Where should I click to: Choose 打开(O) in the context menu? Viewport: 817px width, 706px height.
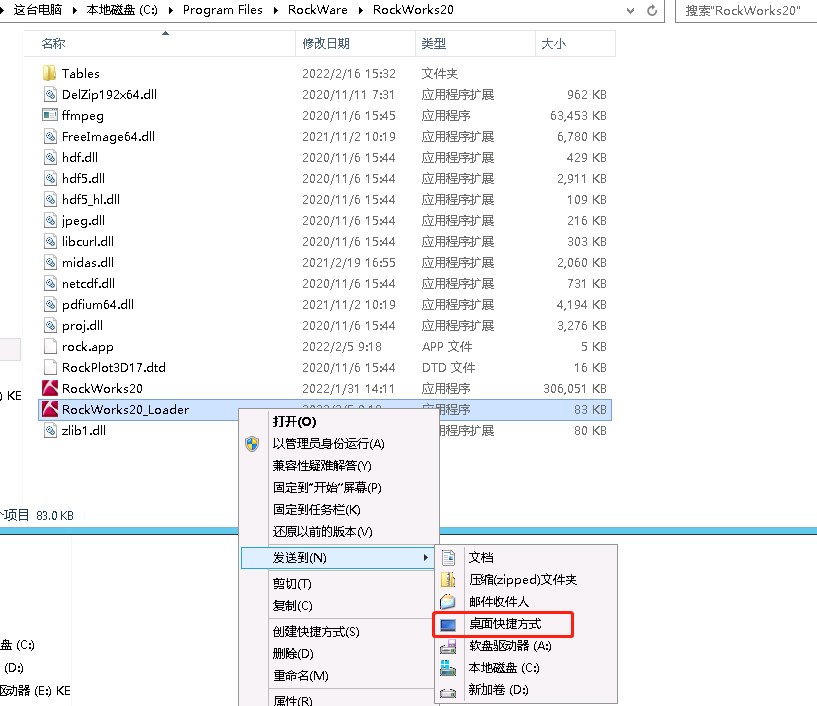(x=294, y=422)
